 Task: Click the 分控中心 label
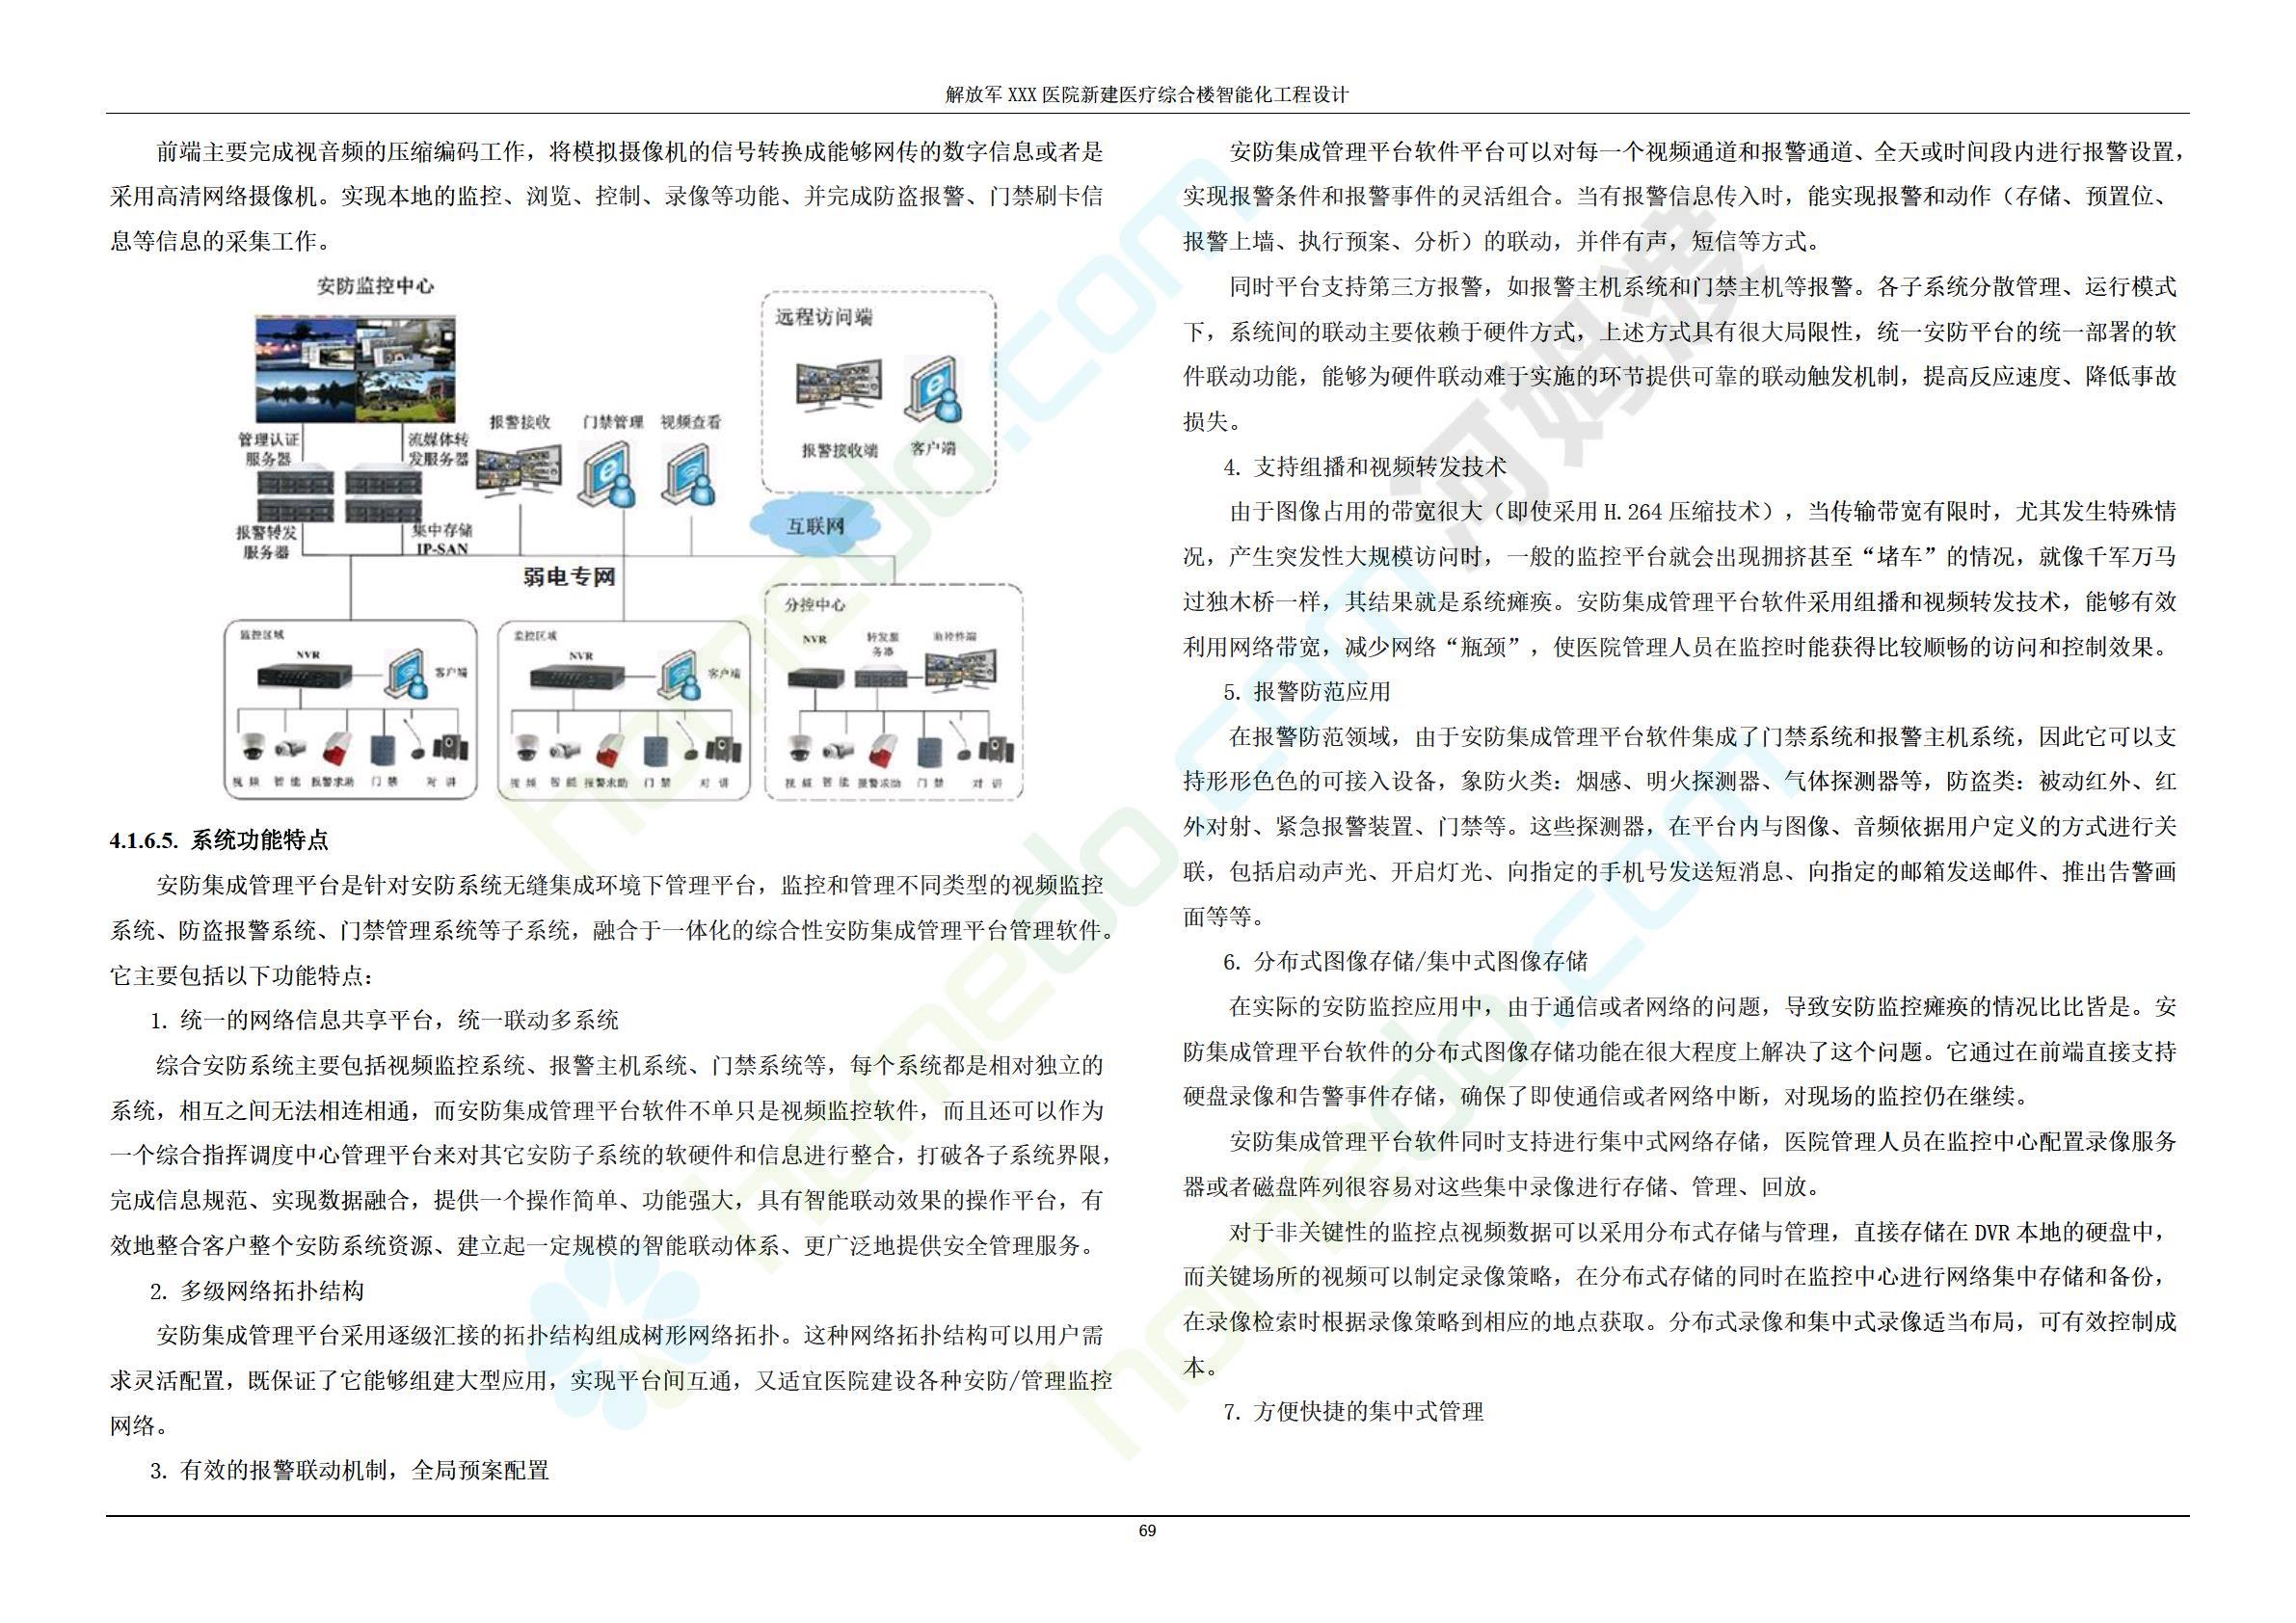815,605
